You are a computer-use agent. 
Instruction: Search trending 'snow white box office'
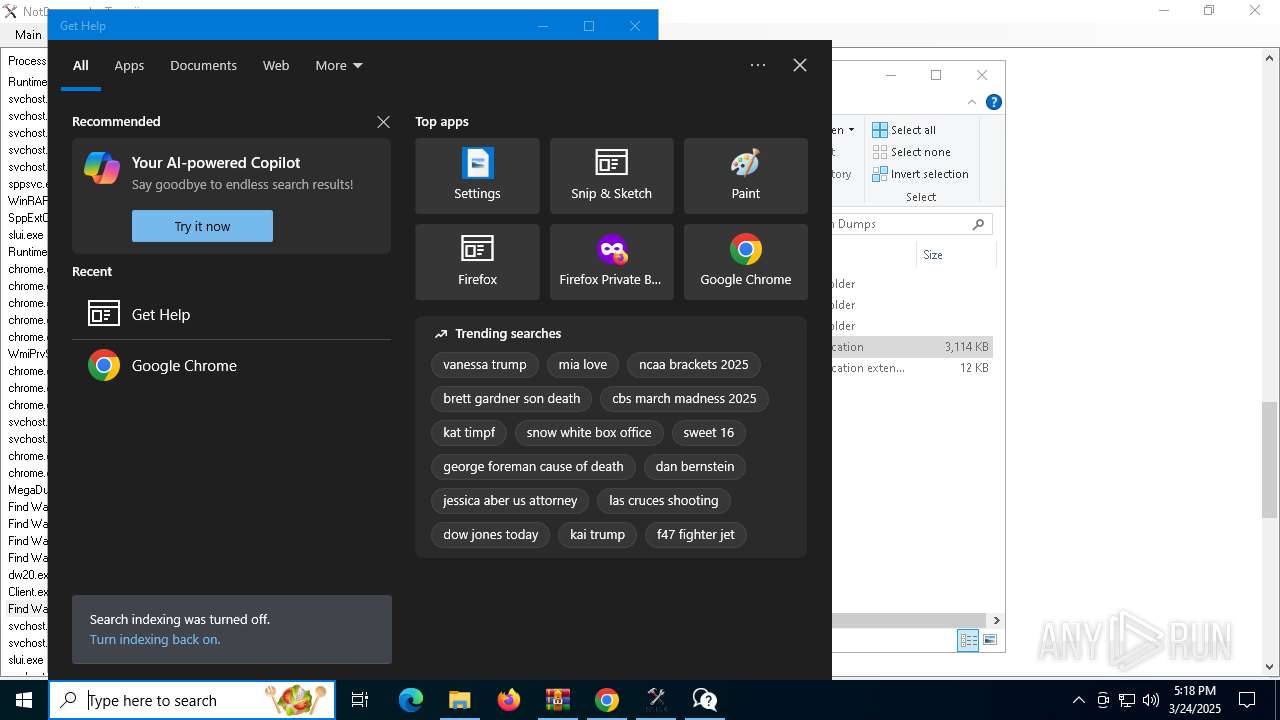(589, 433)
